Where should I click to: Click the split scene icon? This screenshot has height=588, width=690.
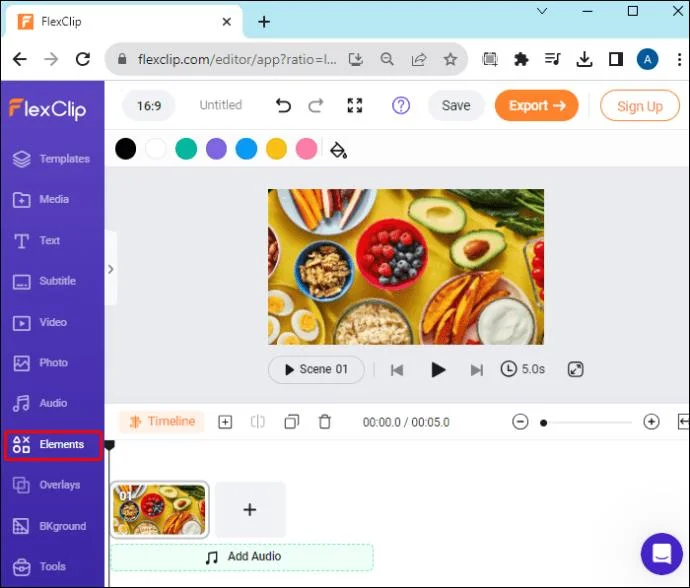pos(258,422)
